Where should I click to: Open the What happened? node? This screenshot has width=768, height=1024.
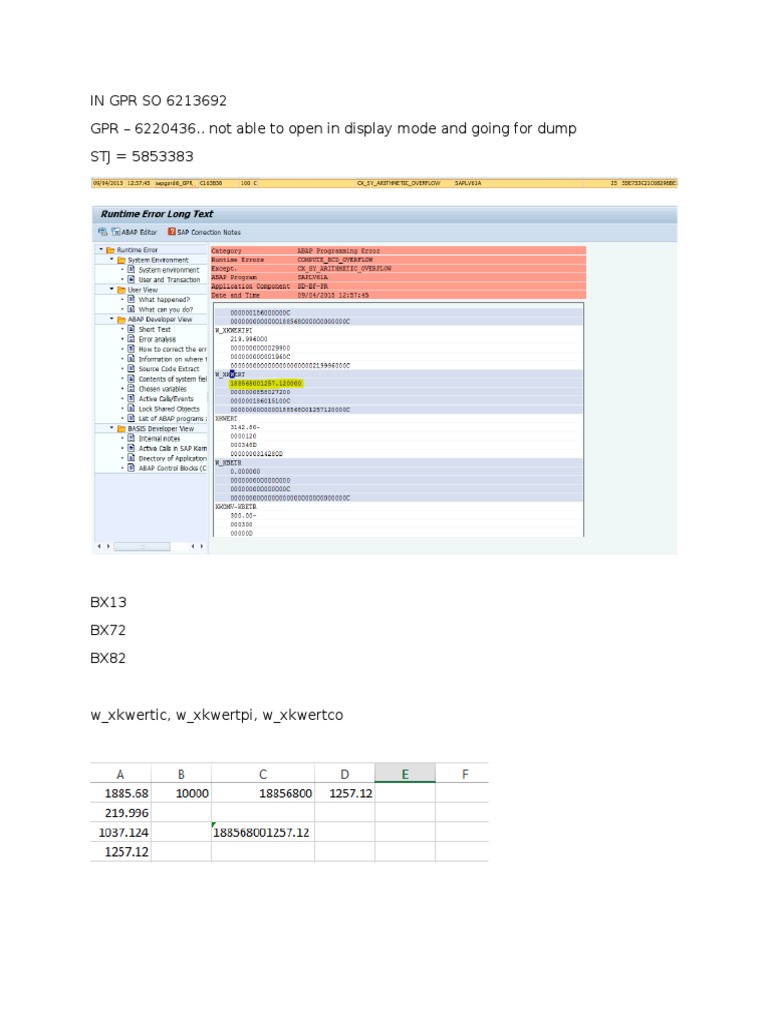point(164,300)
